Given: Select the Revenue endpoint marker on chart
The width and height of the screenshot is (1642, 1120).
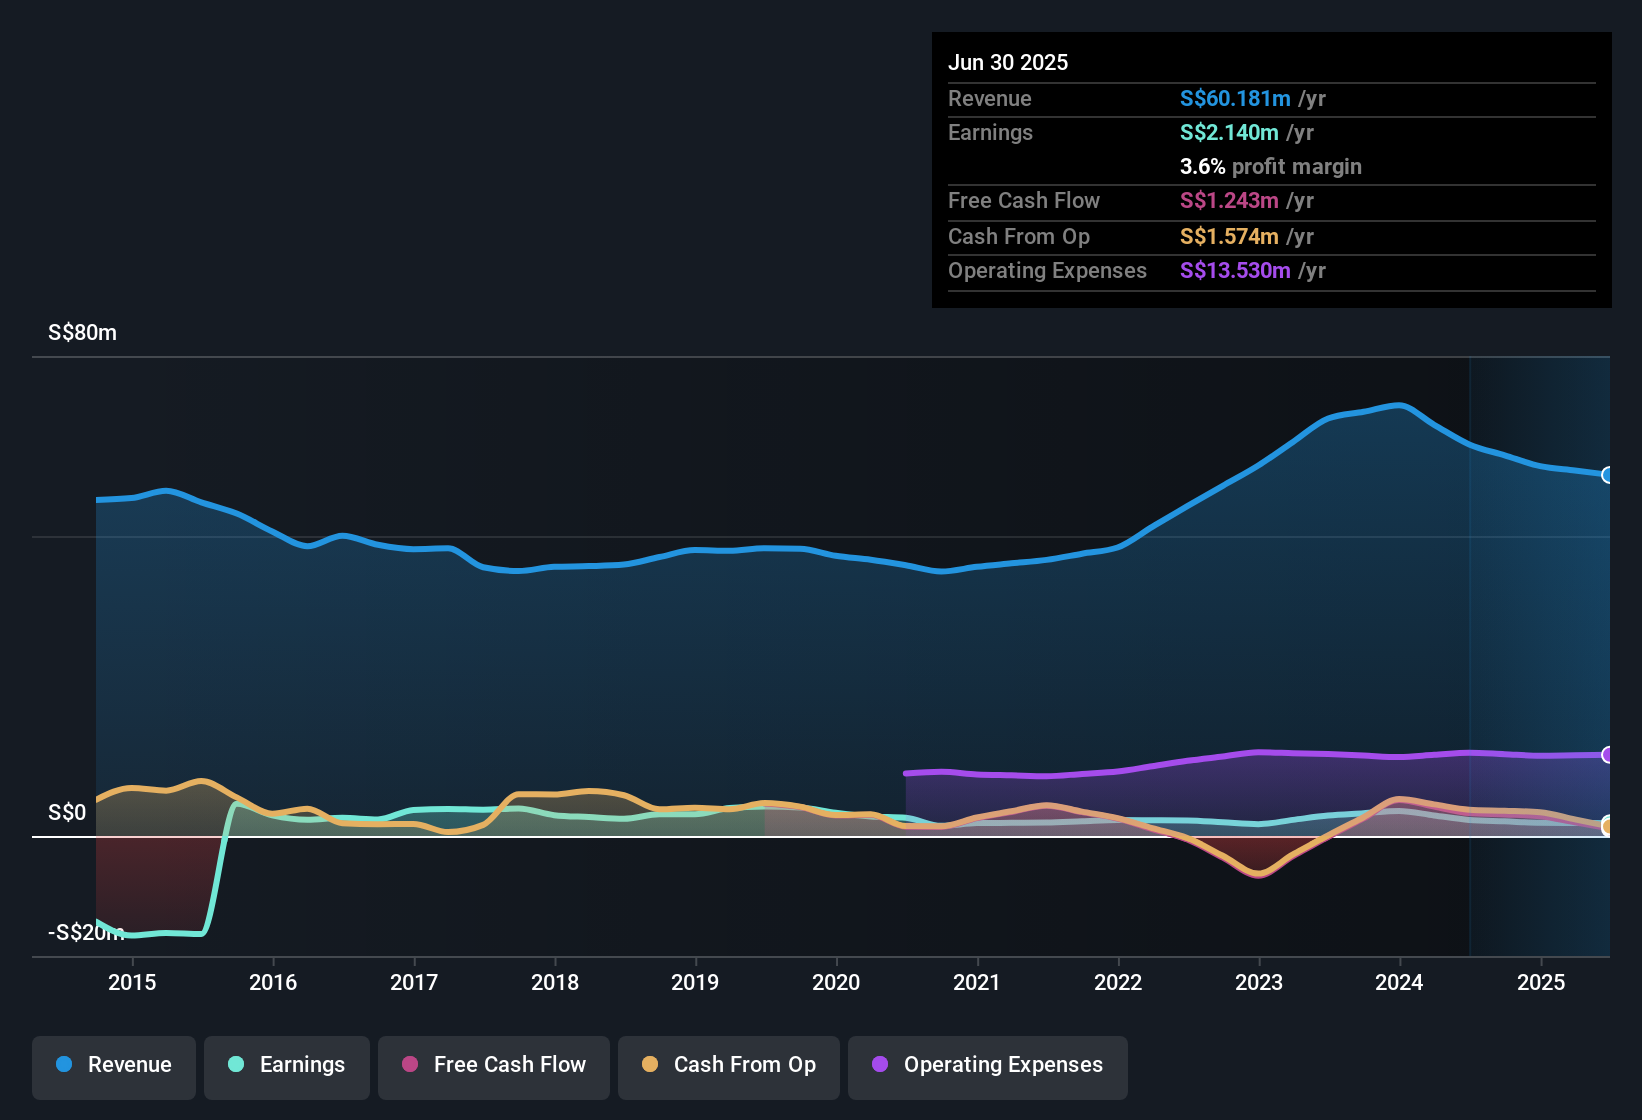Looking at the screenshot, I should [x=1608, y=475].
